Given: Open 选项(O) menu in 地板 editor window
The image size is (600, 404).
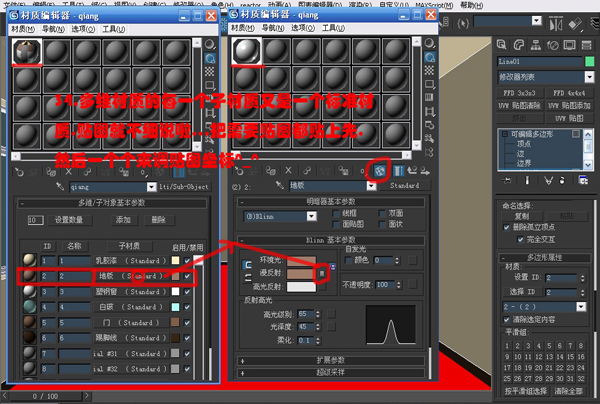Looking at the screenshot, I should [x=303, y=28].
